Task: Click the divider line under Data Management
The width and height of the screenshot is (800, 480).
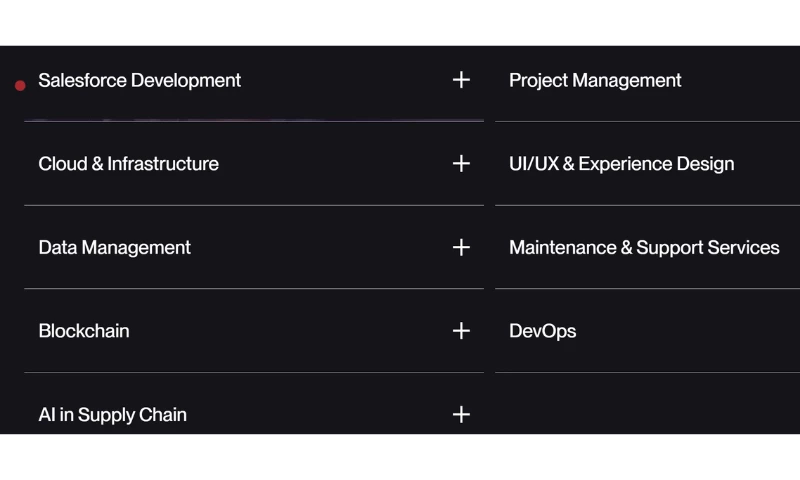Action: tap(254, 288)
